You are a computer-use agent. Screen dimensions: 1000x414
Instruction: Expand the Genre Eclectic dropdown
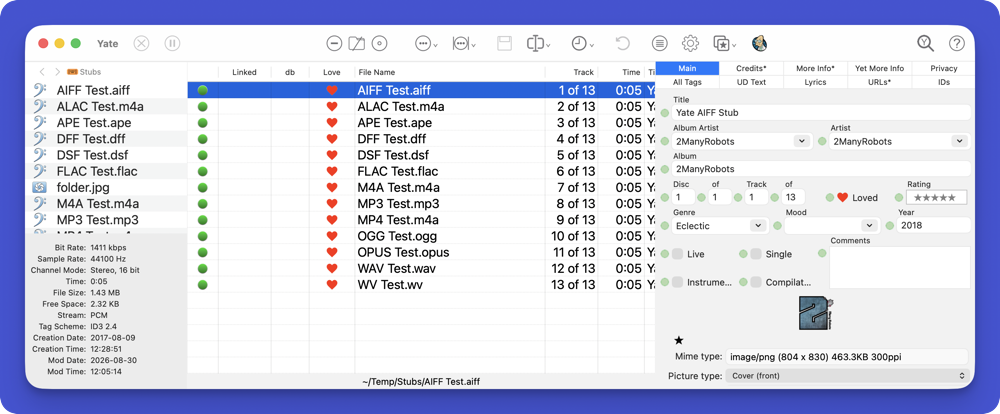click(758, 225)
